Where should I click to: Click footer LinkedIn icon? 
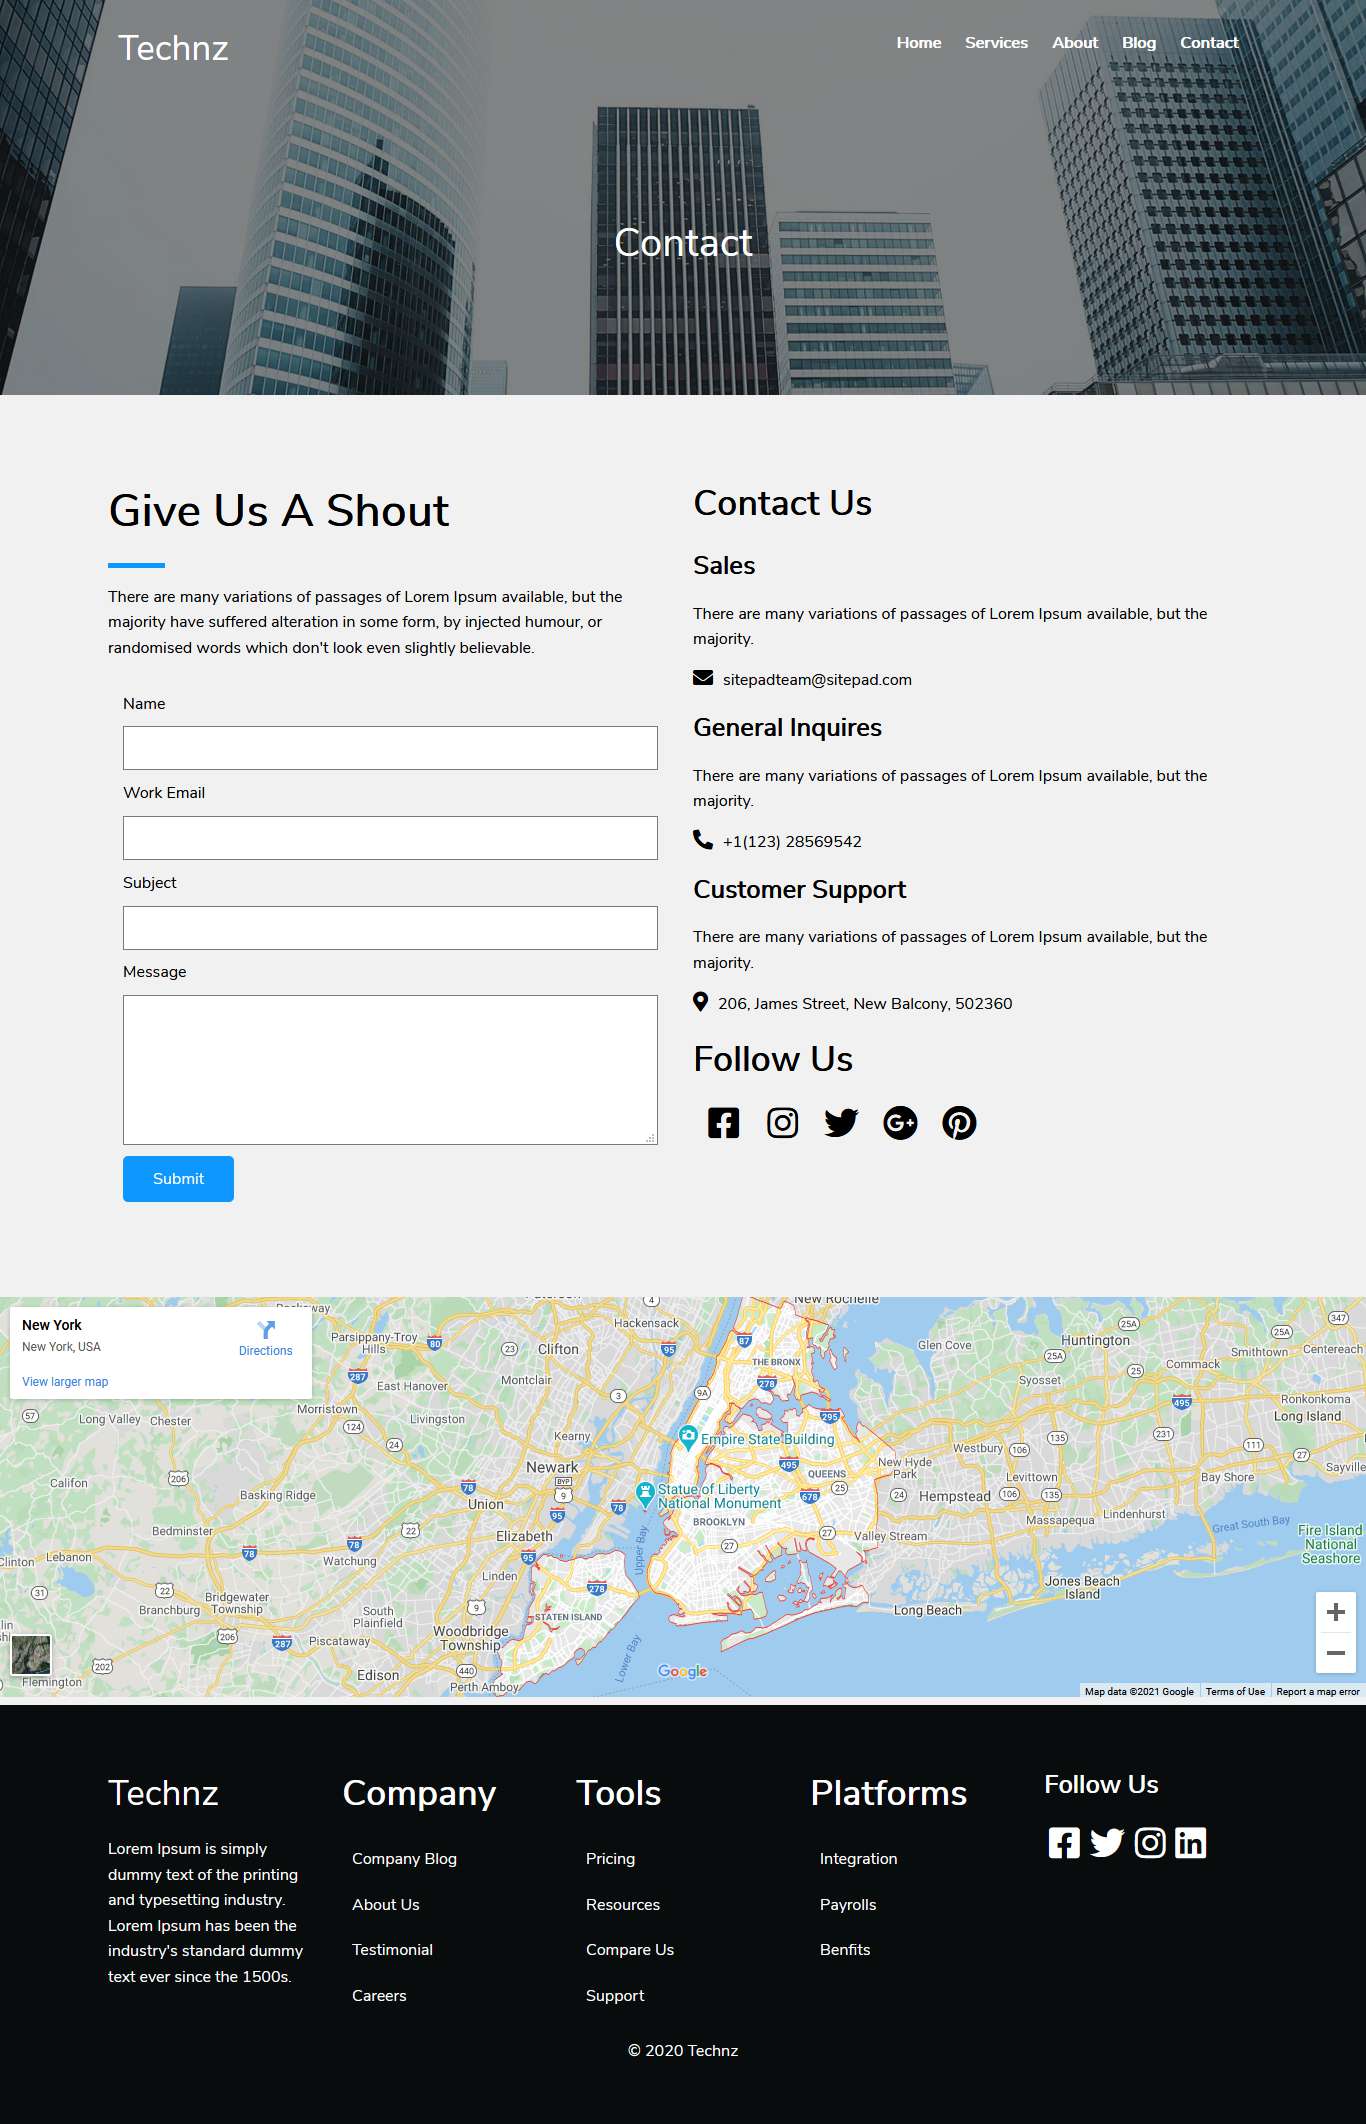(x=1190, y=1843)
